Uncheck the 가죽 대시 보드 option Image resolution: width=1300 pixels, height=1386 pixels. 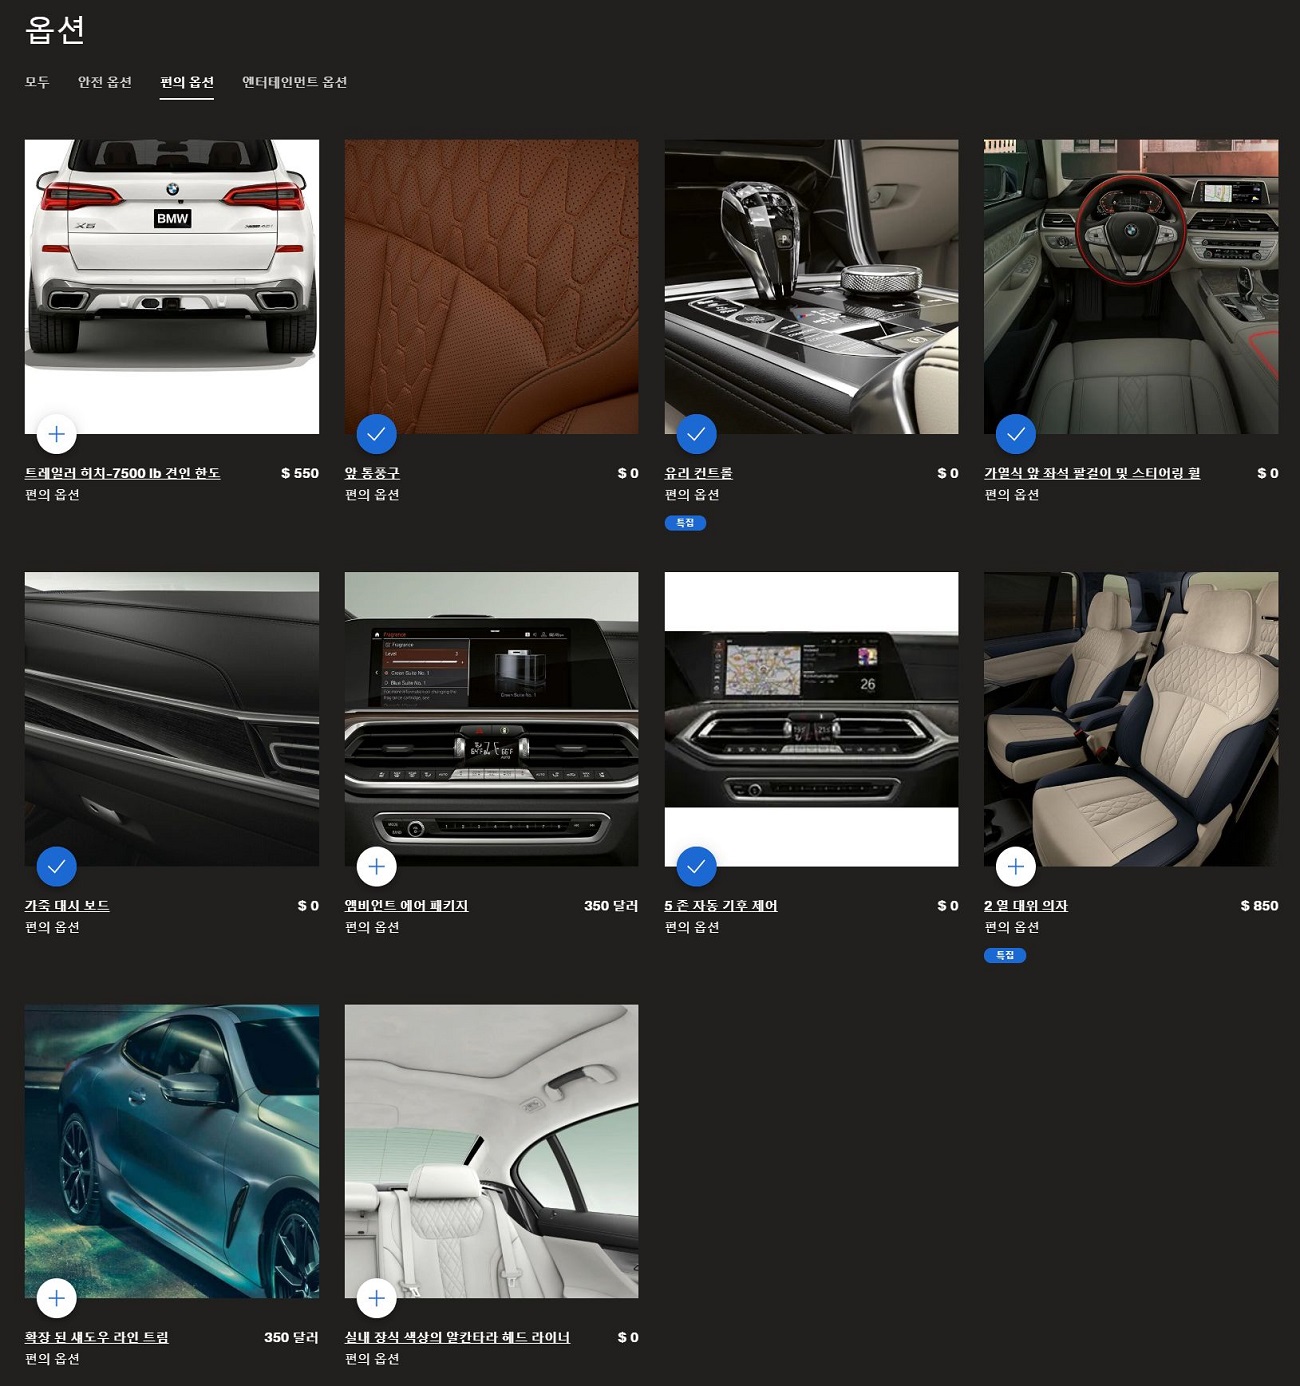point(57,866)
